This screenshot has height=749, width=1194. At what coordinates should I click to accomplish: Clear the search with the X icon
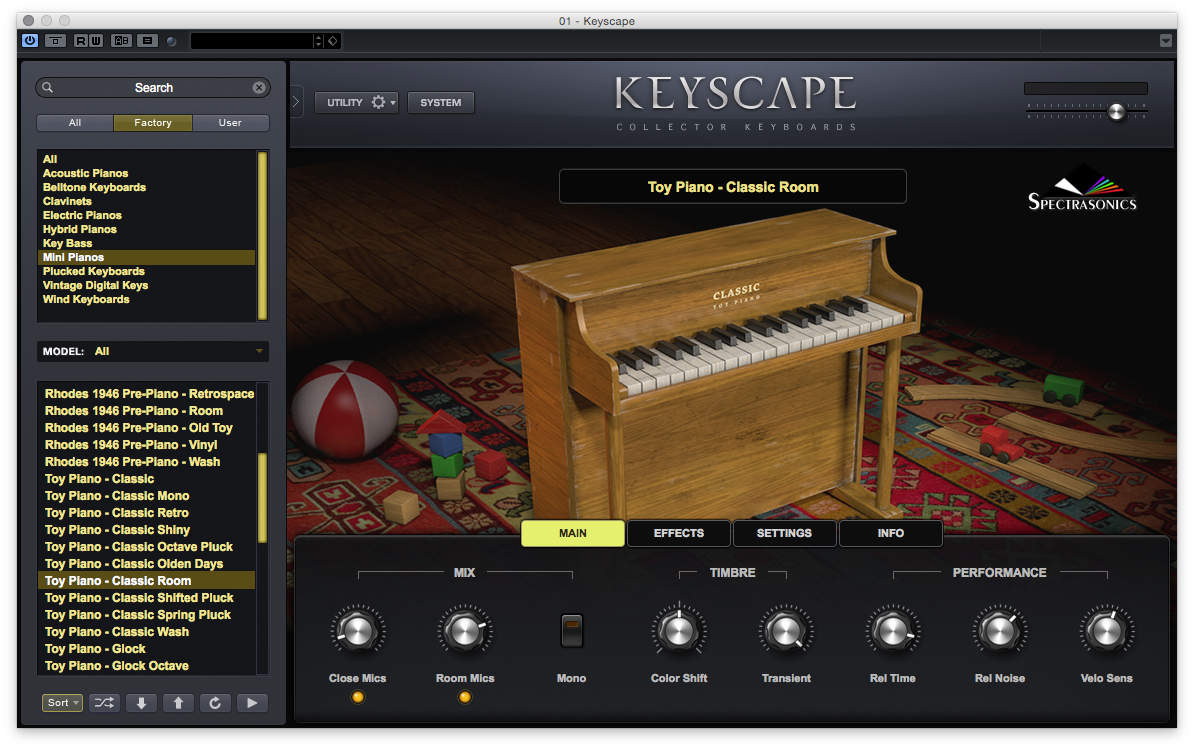[259, 88]
